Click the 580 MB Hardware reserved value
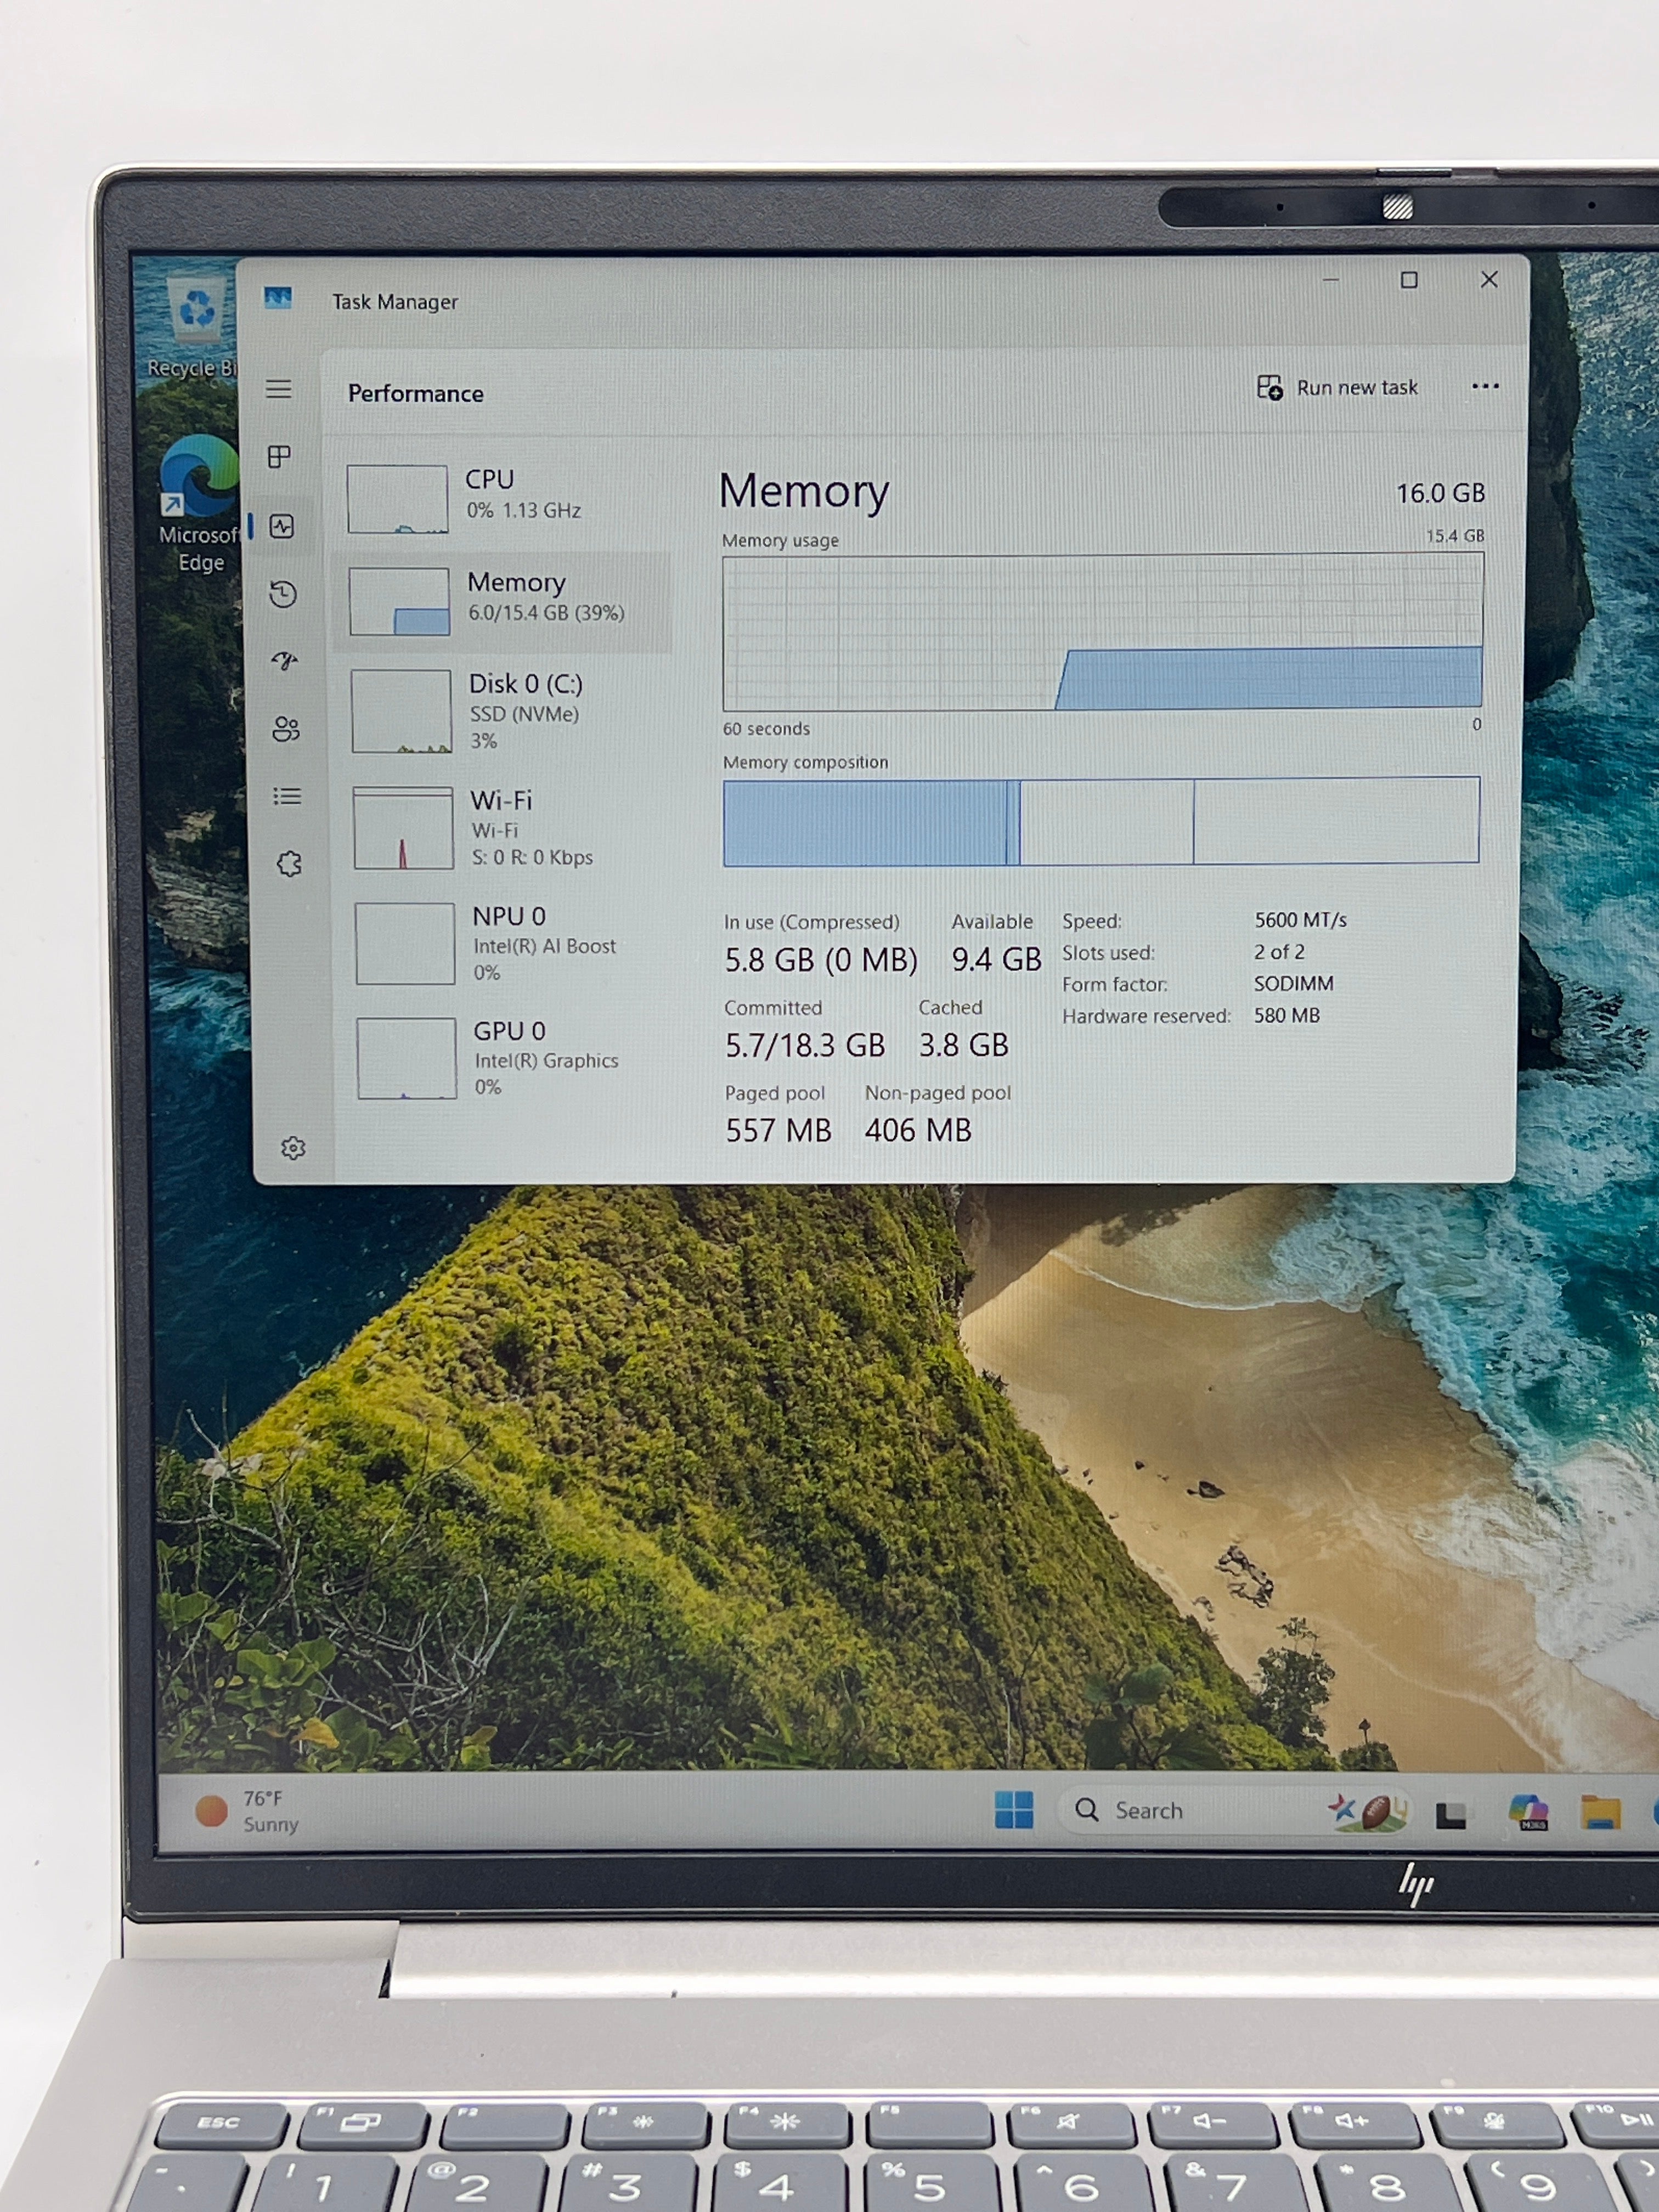1659x2212 pixels. pos(1286,1016)
